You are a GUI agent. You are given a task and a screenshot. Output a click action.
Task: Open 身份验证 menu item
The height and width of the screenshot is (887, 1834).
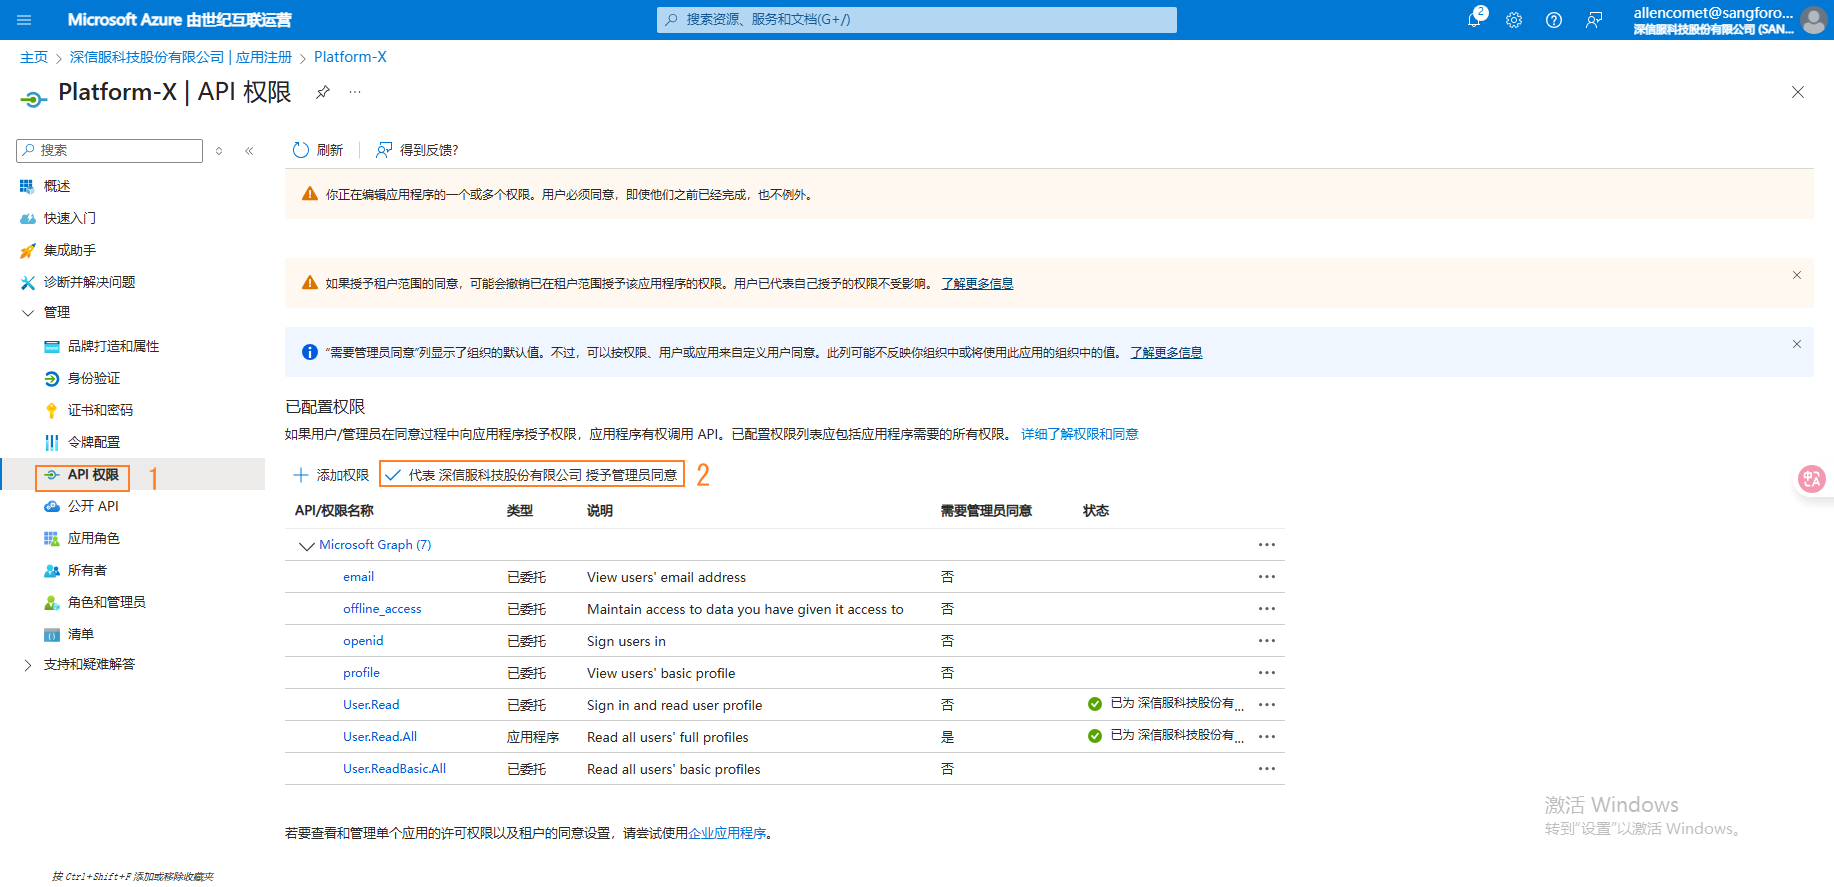tap(94, 378)
